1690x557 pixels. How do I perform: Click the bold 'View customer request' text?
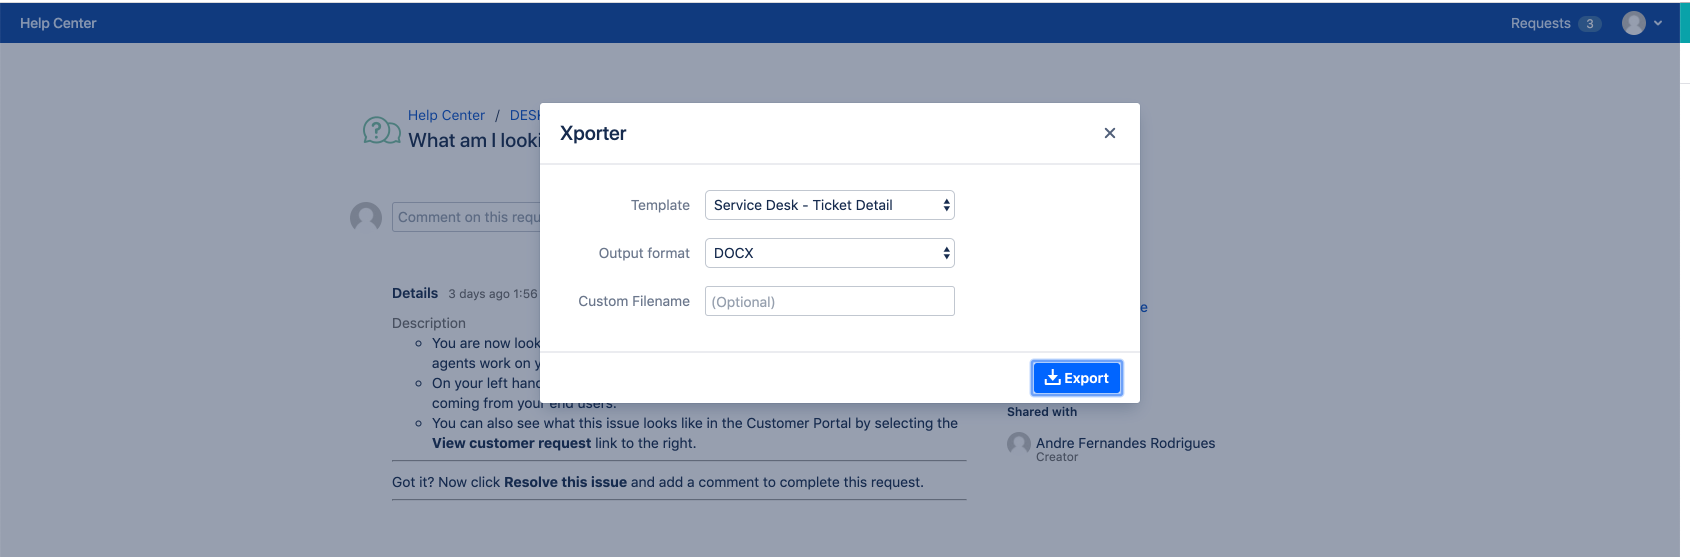pos(511,443)
